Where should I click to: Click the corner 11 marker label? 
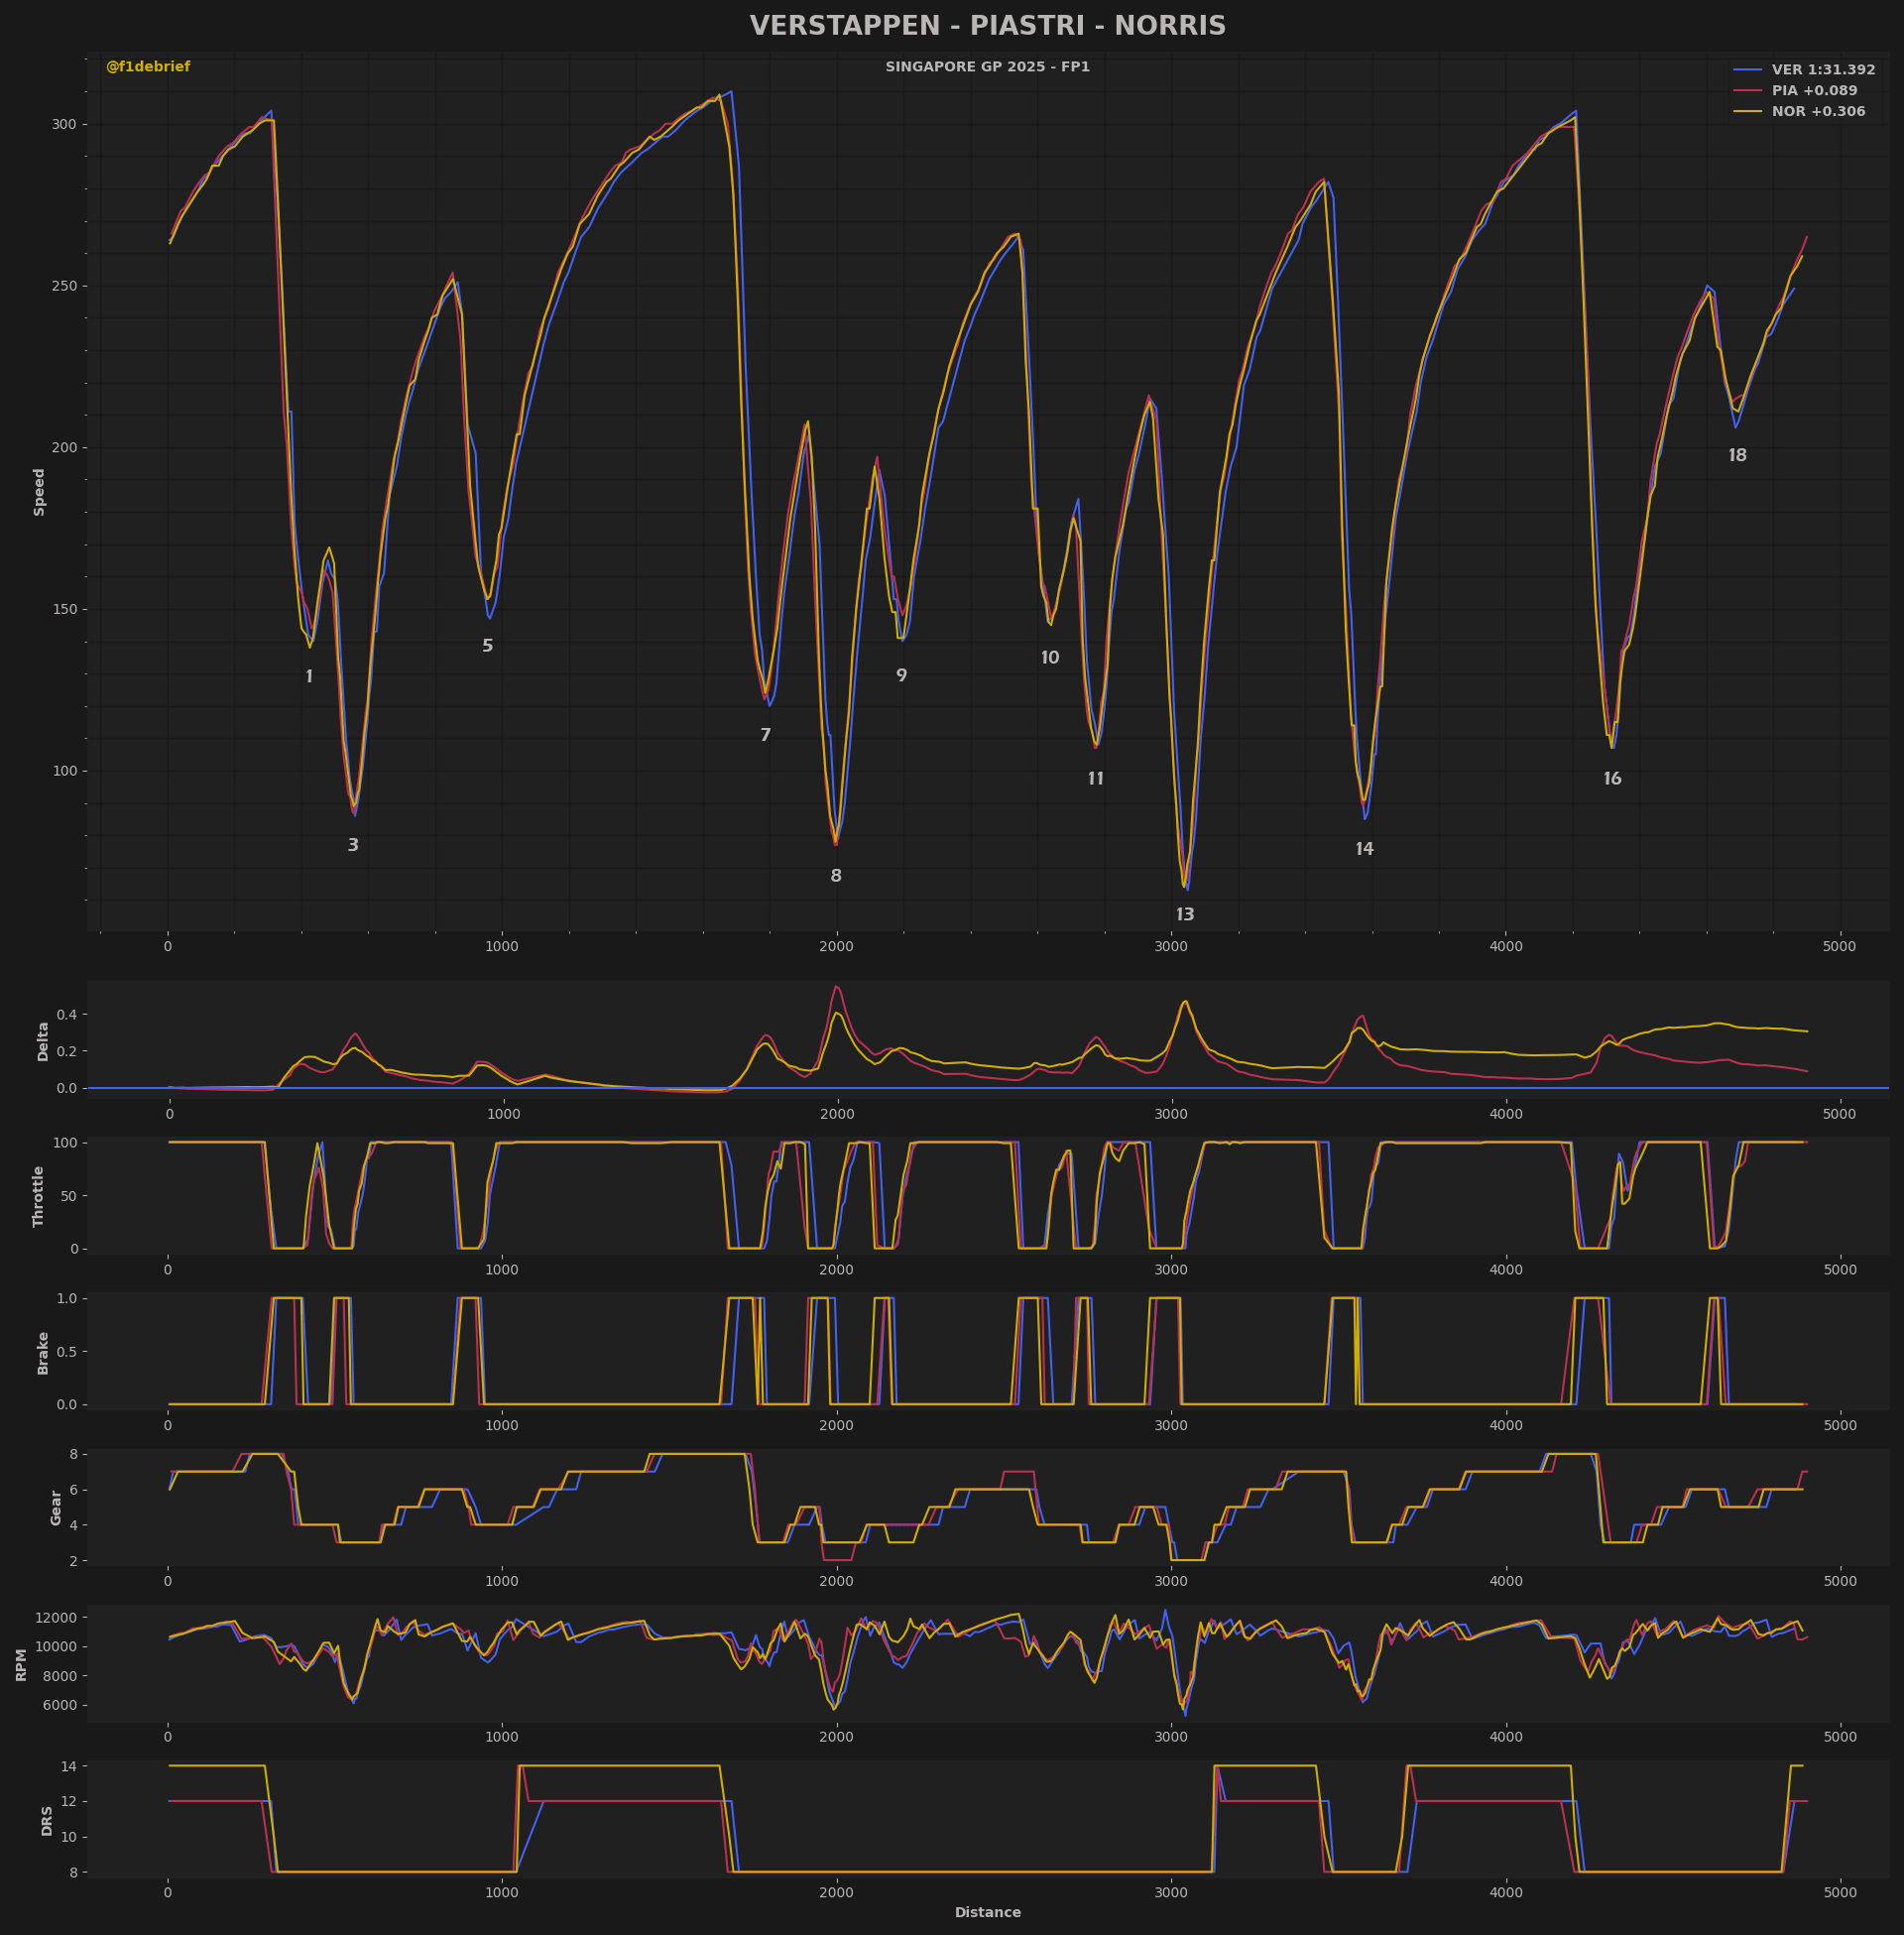click(x=1096, y=779)
